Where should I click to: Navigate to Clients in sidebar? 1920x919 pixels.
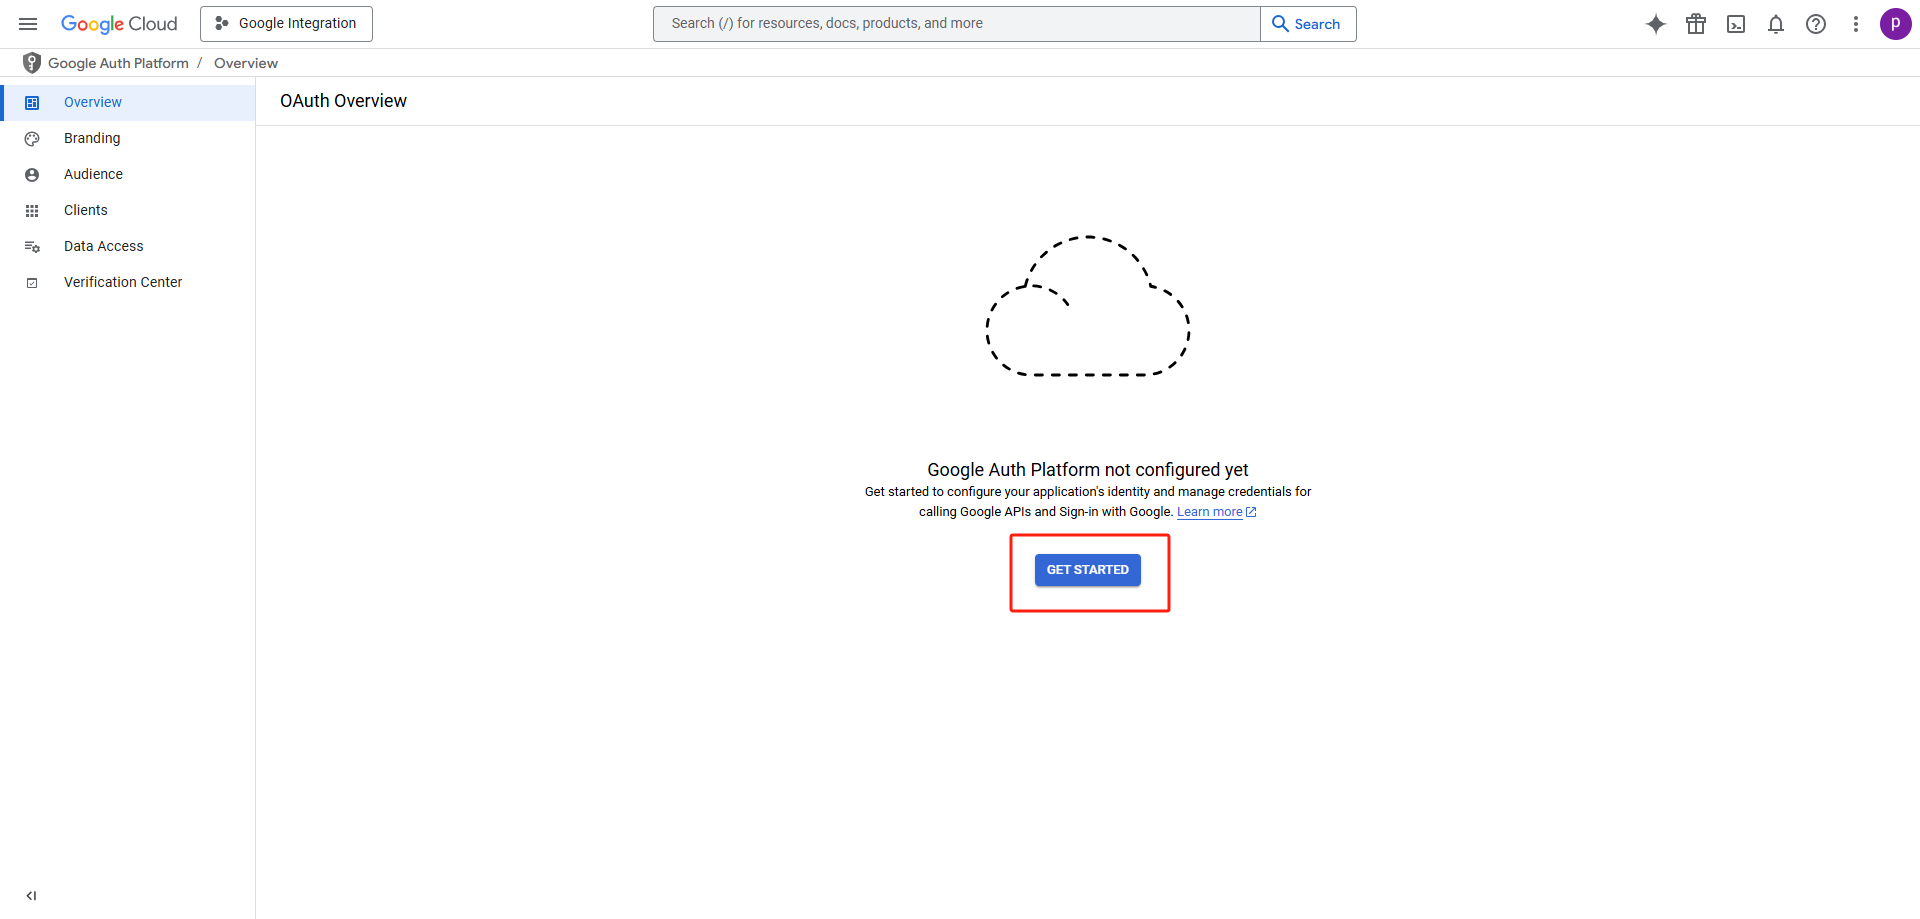point(86,210)
